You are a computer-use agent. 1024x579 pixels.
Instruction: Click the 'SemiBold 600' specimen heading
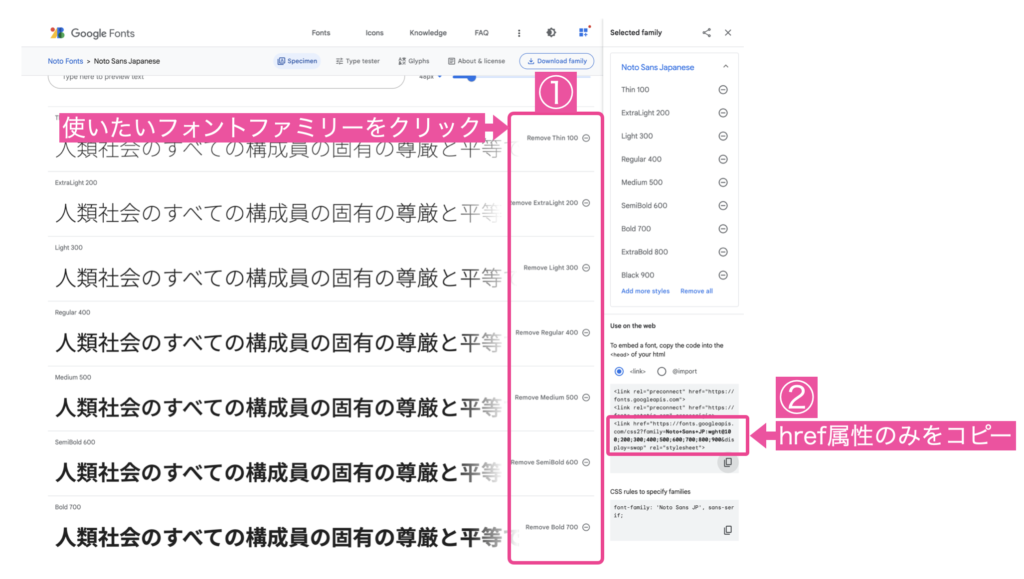[75, 442]
